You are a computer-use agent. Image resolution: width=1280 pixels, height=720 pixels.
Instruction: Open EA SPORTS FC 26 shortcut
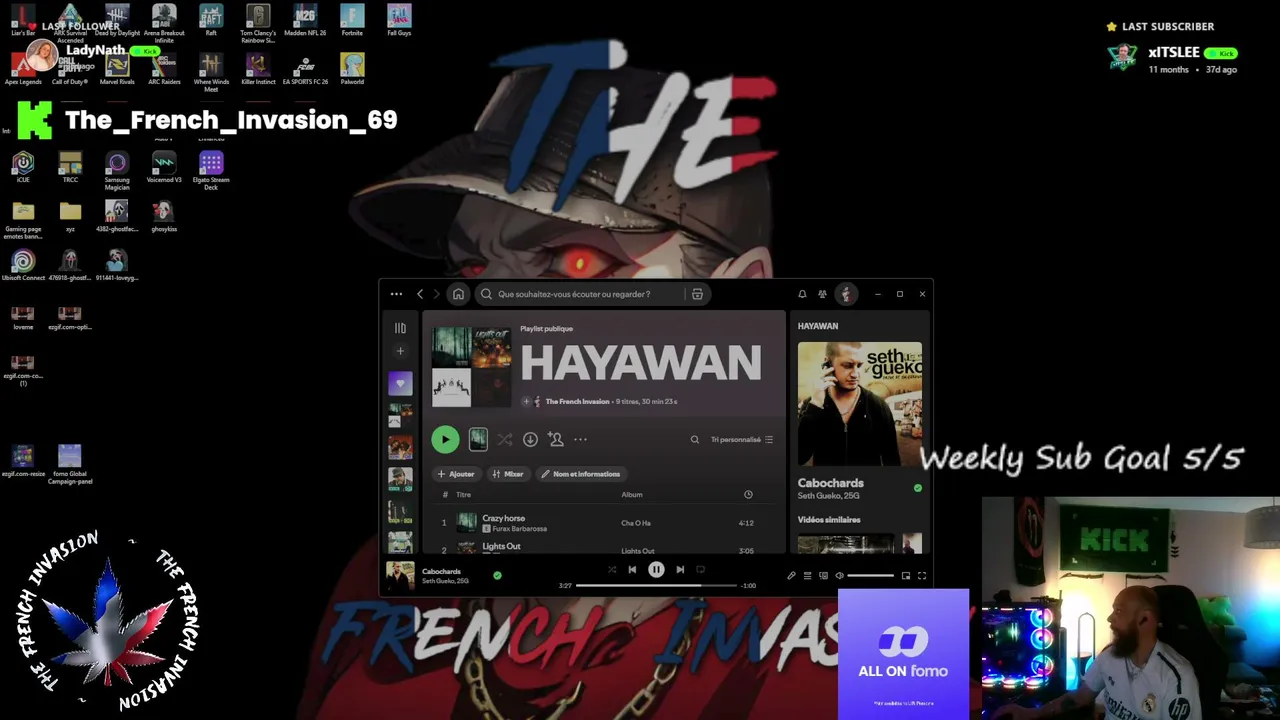coord(305,68)
